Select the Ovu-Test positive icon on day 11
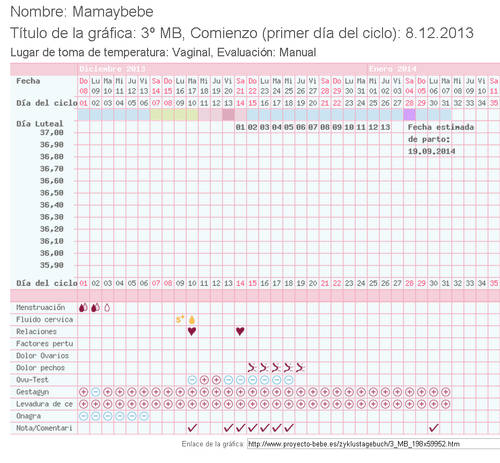500x463 pixels. pos(204,380)
